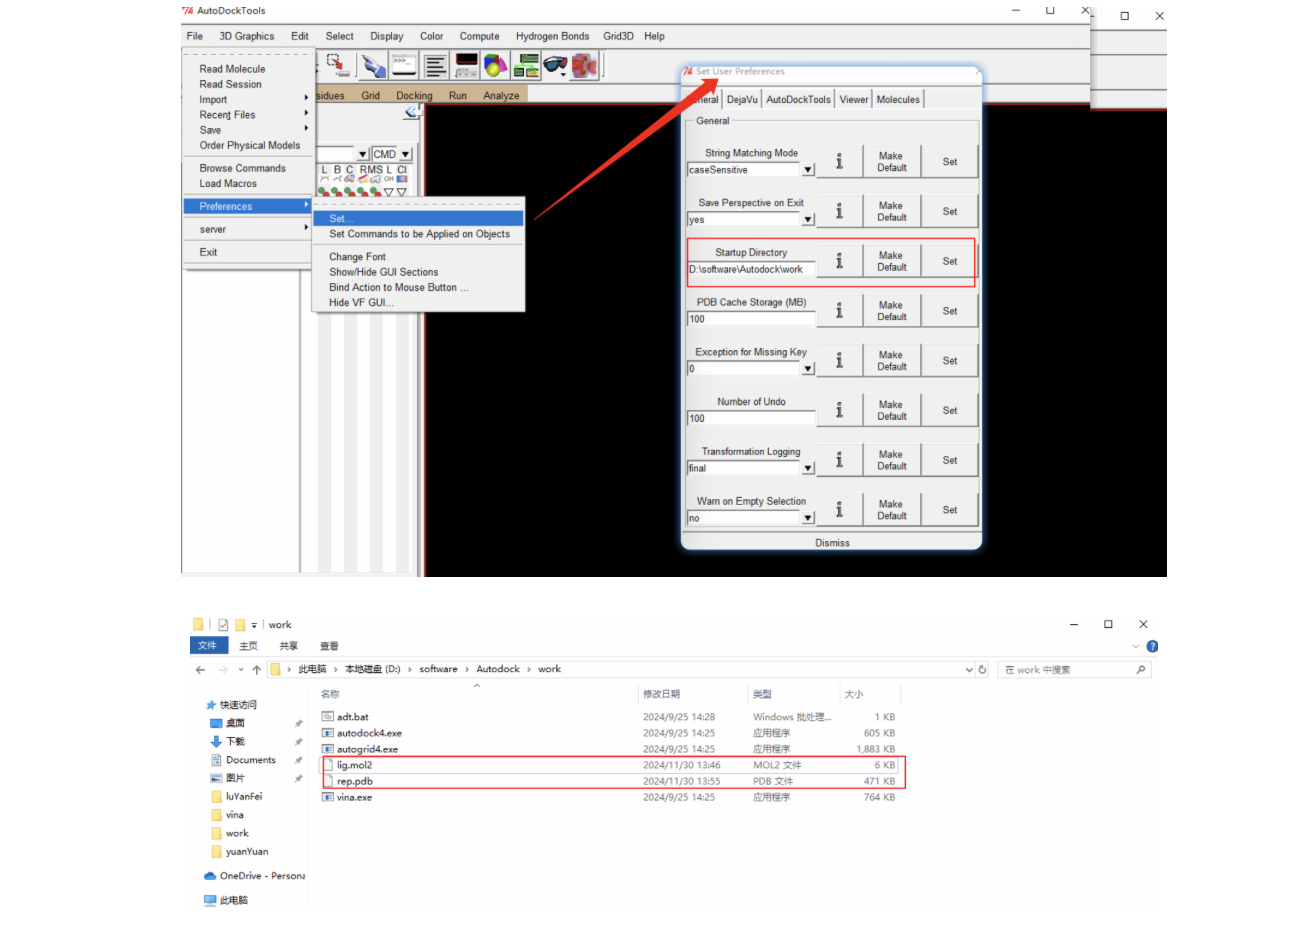Open the Hydrogen Bonds menu

(x=552, y=36)
